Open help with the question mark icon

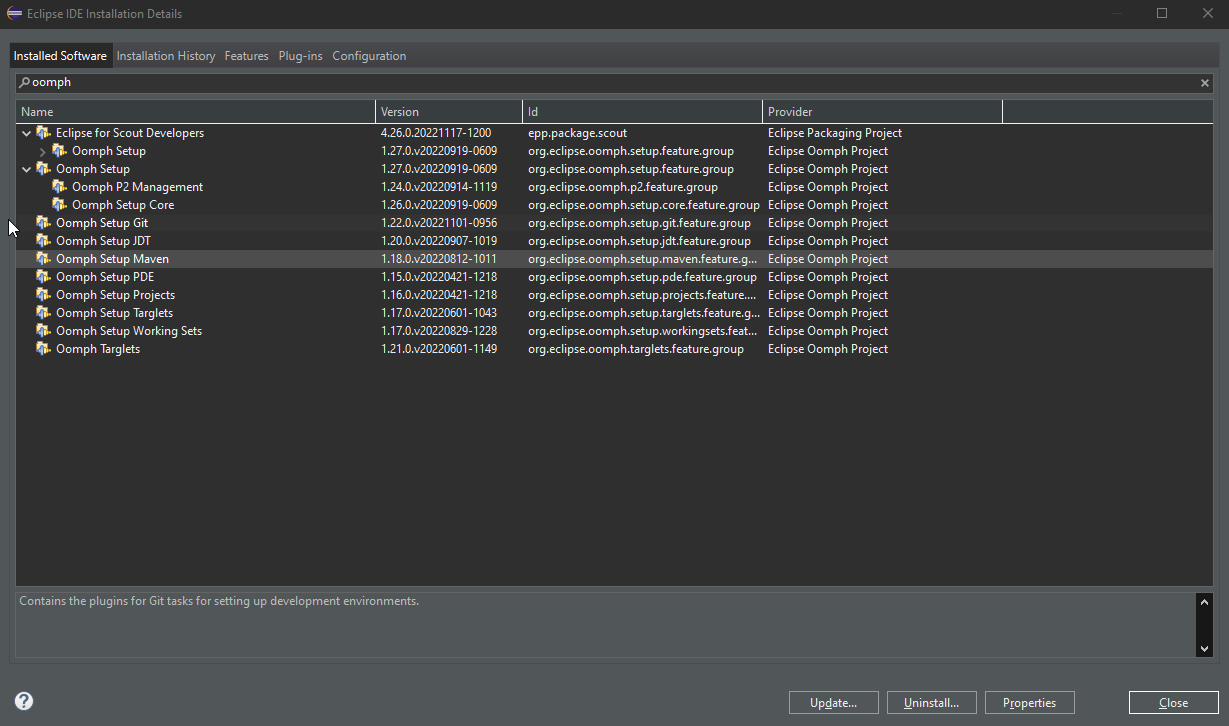click(24, 702)
